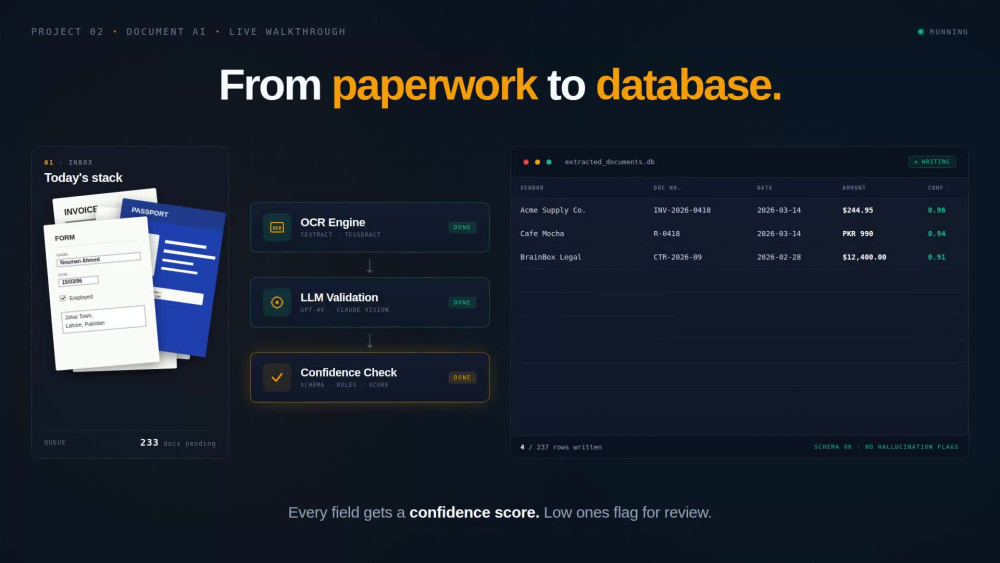Select the CTR-2026-09 document number
Viewport: 1000px width, 563px height.
point(677,258)
